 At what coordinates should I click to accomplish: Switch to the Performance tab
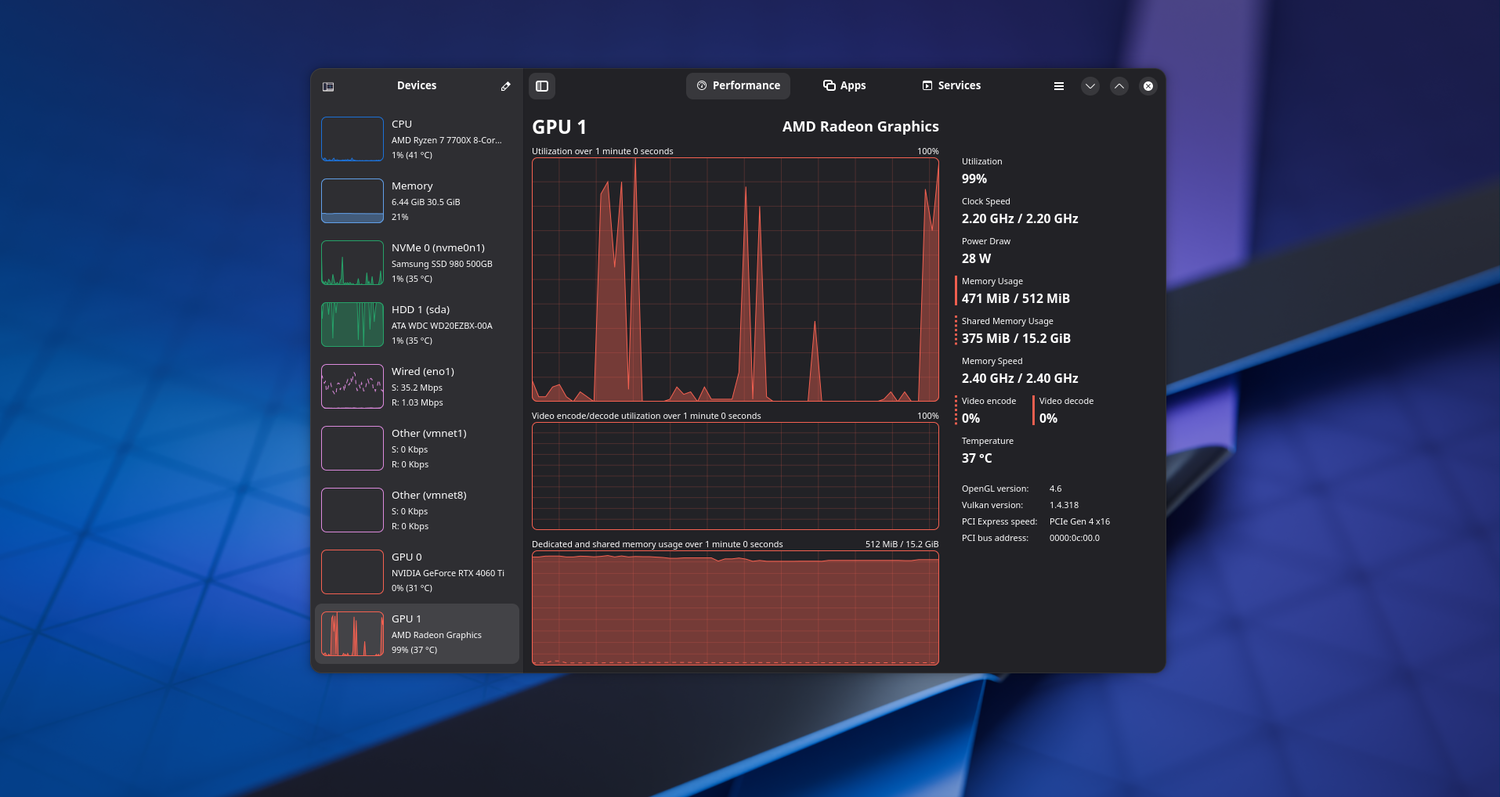click(x=738, y=86)
